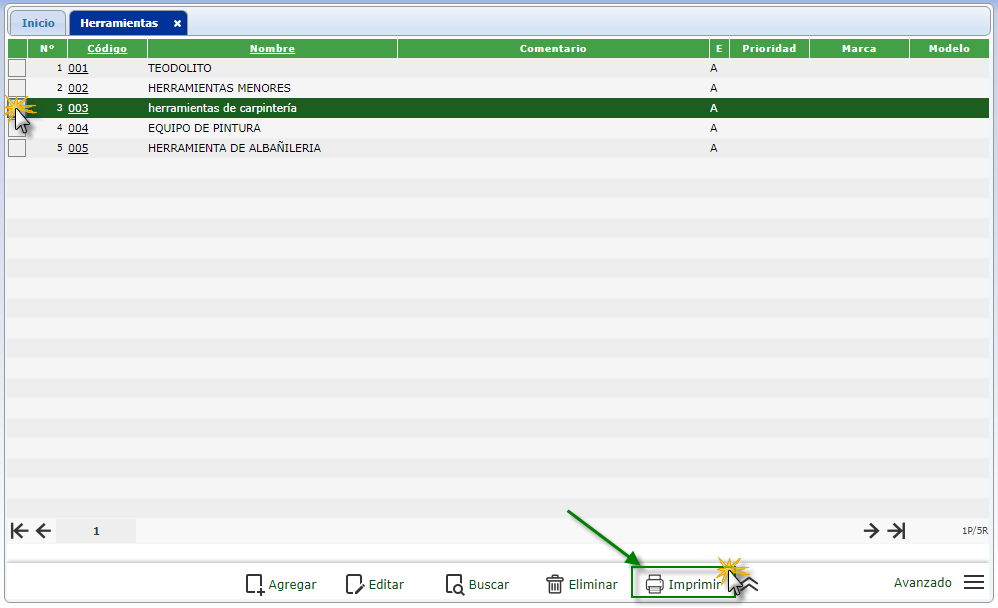Screen dimensions: 998x608
Task: Switch to the Inicio tab
Action: pos(38,24)
